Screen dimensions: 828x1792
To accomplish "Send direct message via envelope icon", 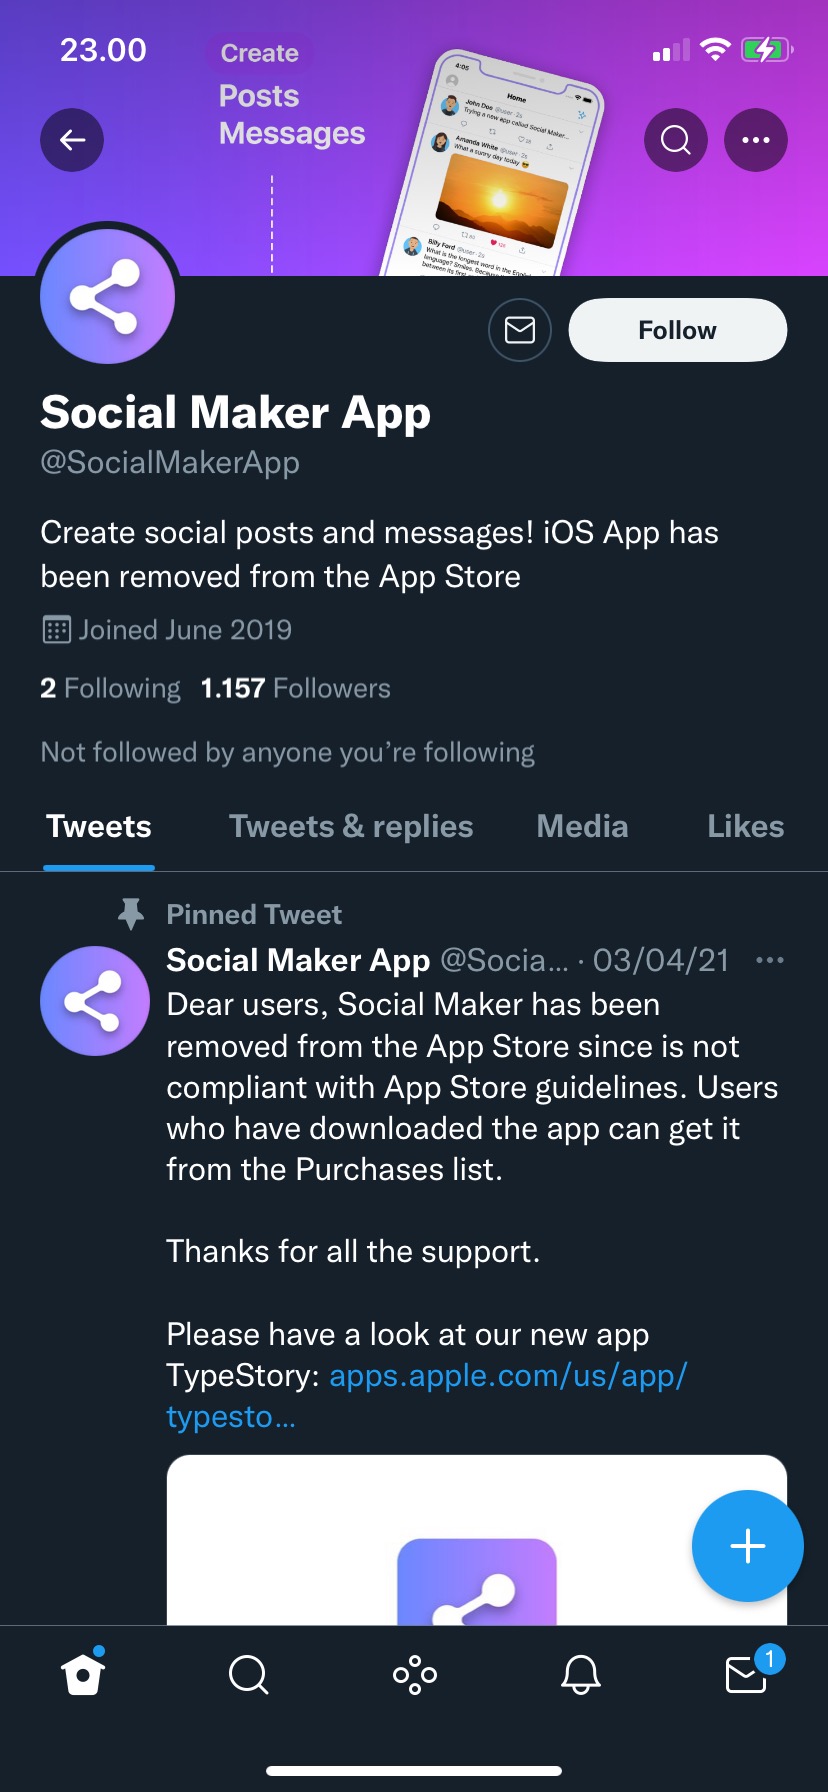I will 520,330.
